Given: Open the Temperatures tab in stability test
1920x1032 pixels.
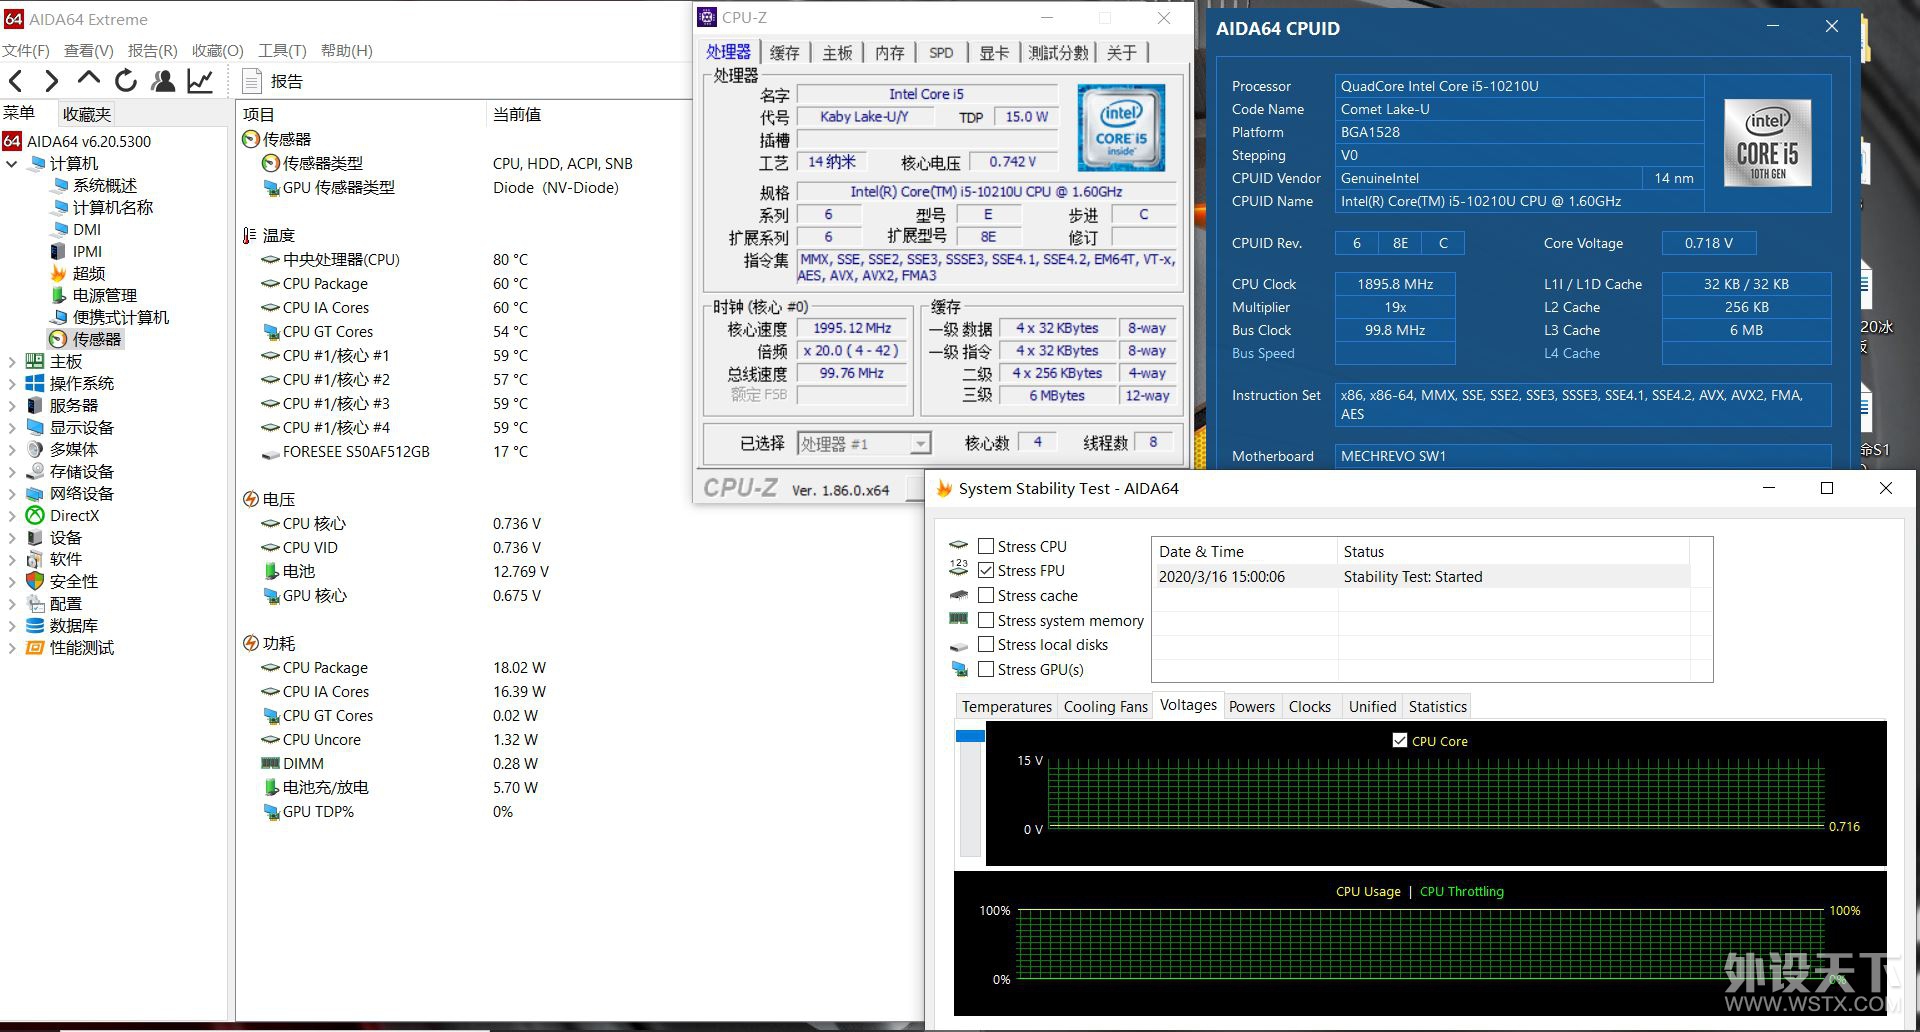Looking at the screenshot, I should tap(1007, 706).
